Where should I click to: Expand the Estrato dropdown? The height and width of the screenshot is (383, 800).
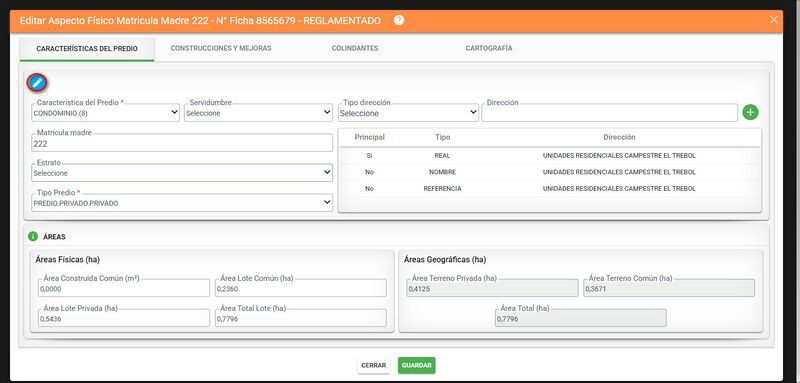click(x=182, y=173)
